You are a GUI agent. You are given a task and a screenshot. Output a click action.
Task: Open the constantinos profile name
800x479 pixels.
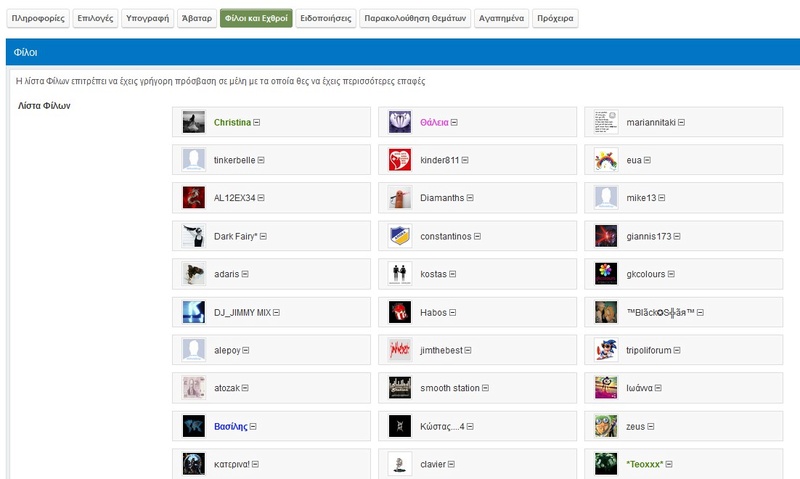click(x=445, y=237)
